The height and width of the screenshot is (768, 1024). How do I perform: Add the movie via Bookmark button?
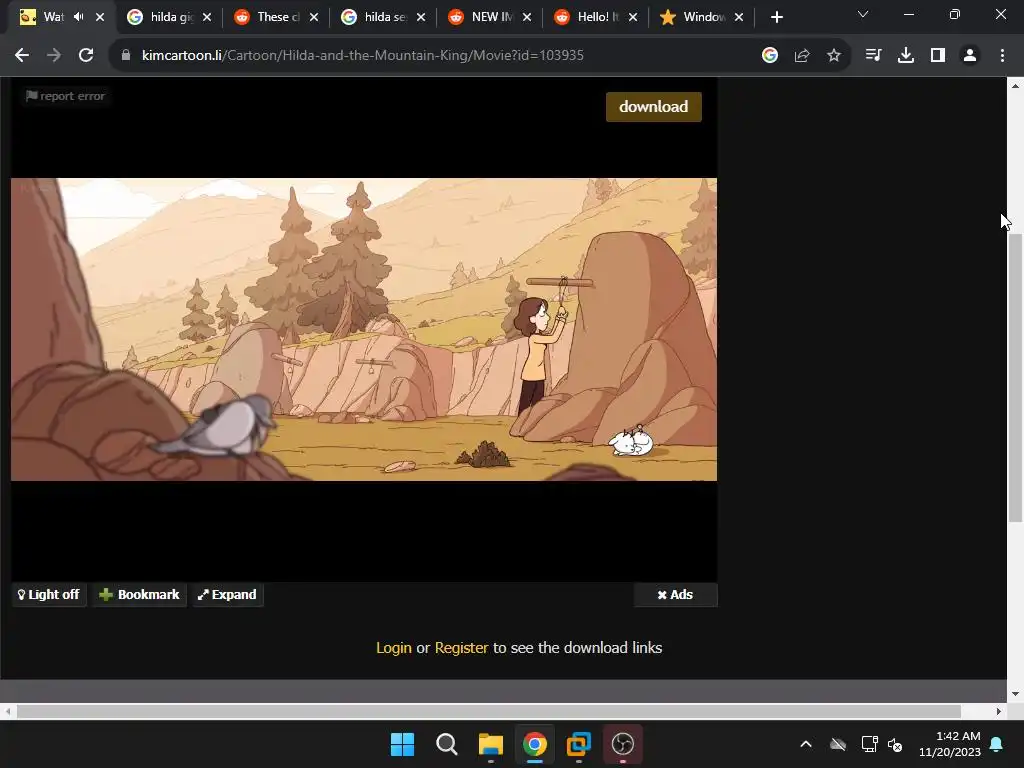[139, 594]
